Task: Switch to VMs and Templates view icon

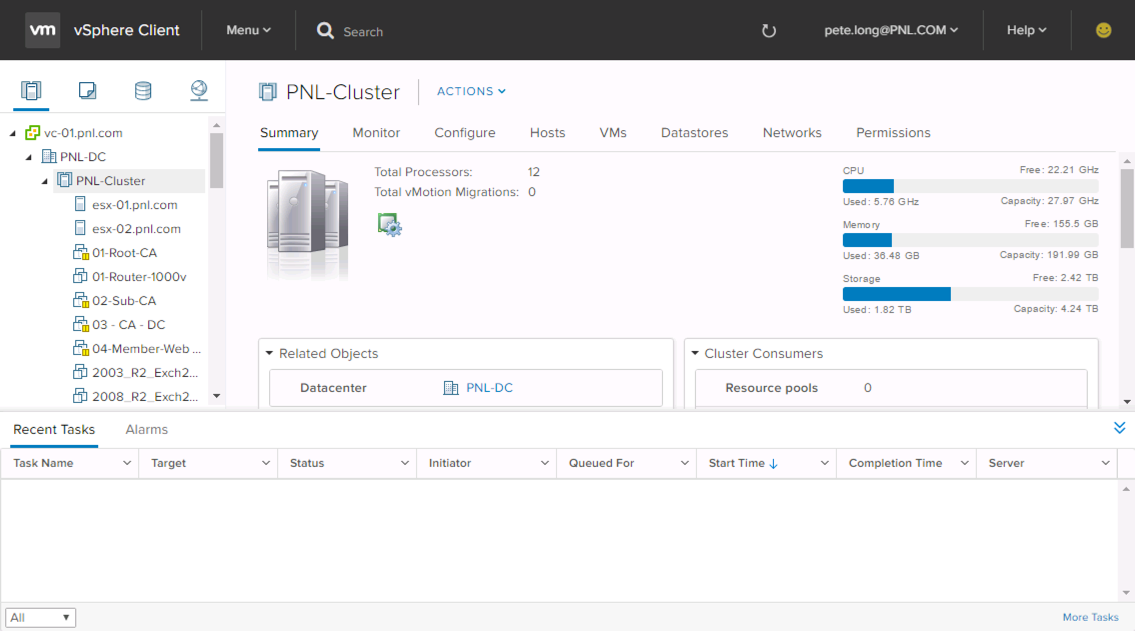Action: pyautogui.click(x=87, y=90)
